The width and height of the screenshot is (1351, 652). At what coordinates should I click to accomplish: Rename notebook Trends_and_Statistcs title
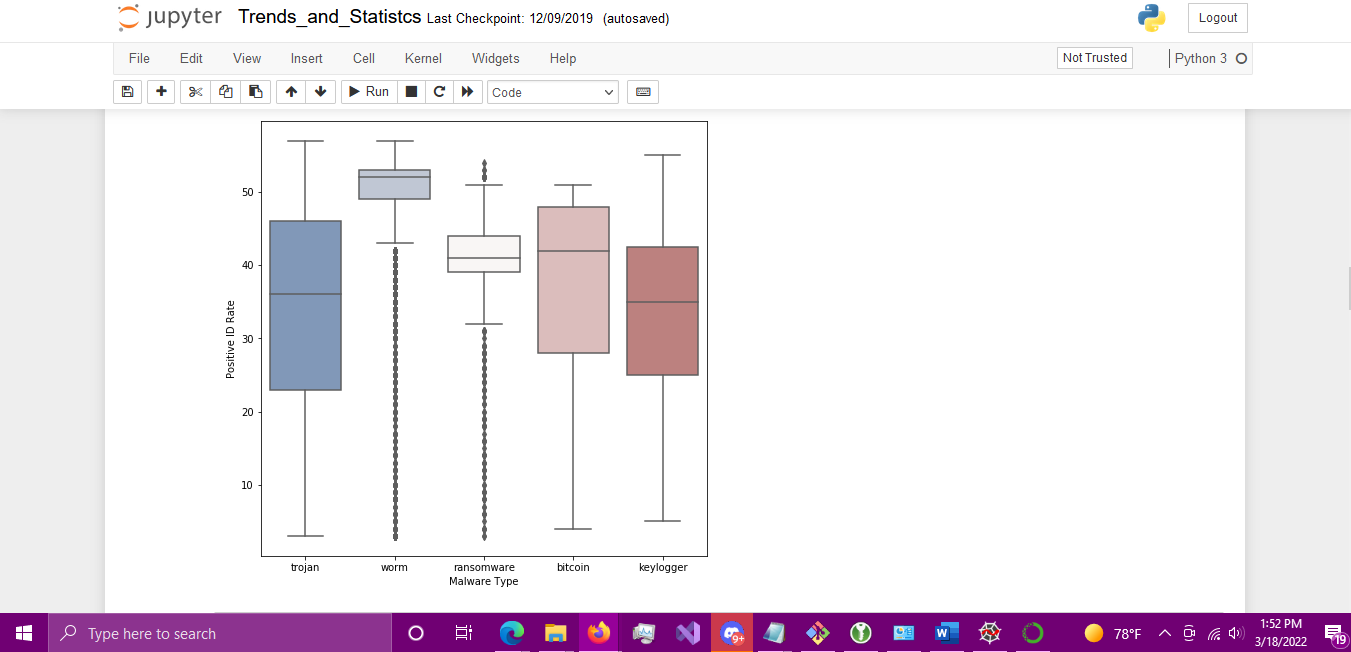click(x=329, y=18)
